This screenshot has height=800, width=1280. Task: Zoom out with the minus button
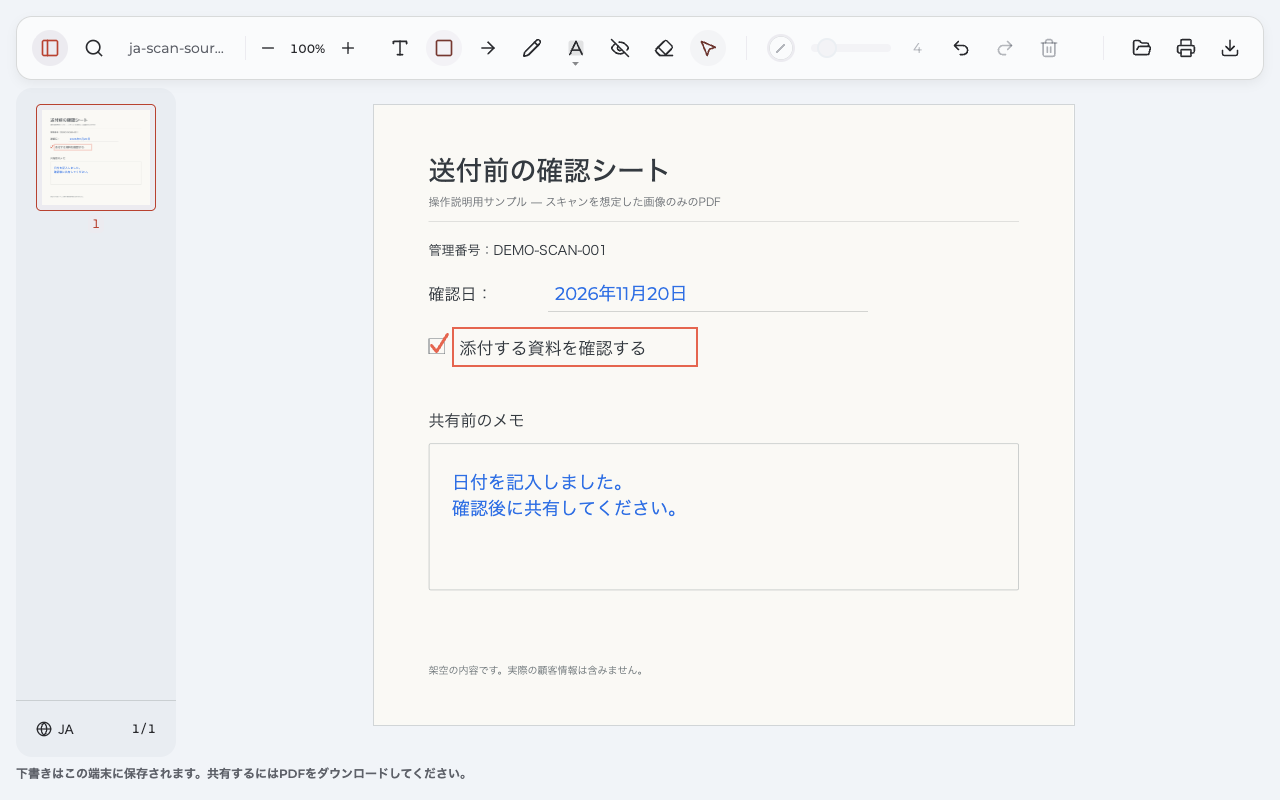point(268,48)
